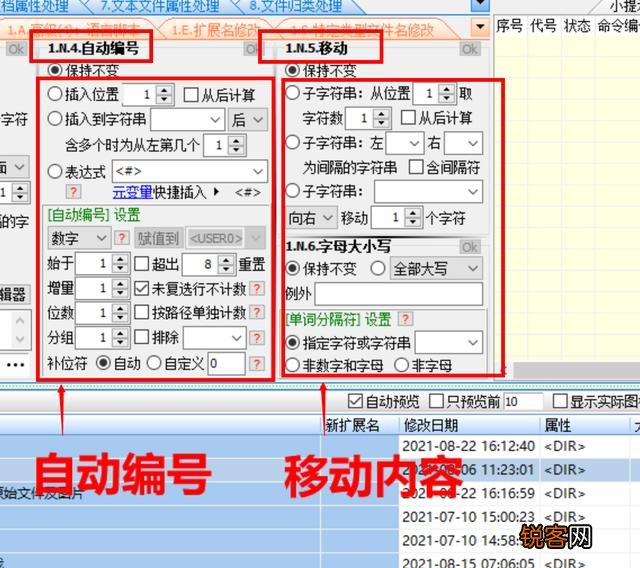Select row dated 2021-08-22 16:12:40
This screenshot has height=568, width=640.
click(320, 446)
